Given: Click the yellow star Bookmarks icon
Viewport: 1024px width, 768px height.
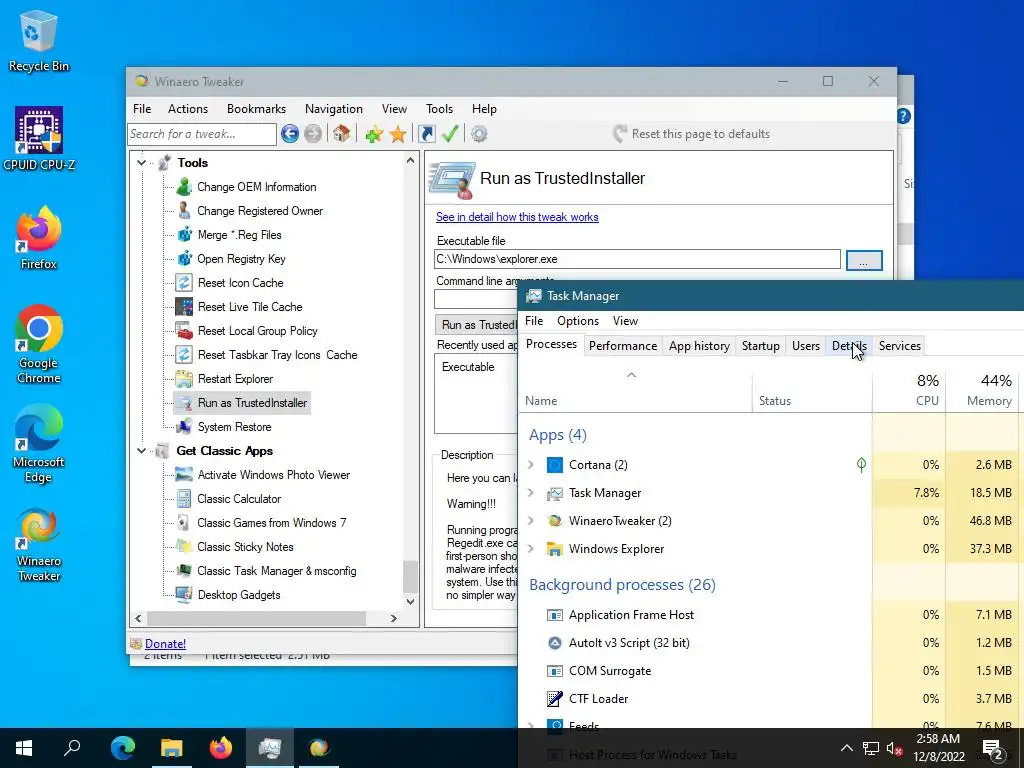Looking at the screenshot, I should pos(398,135).
